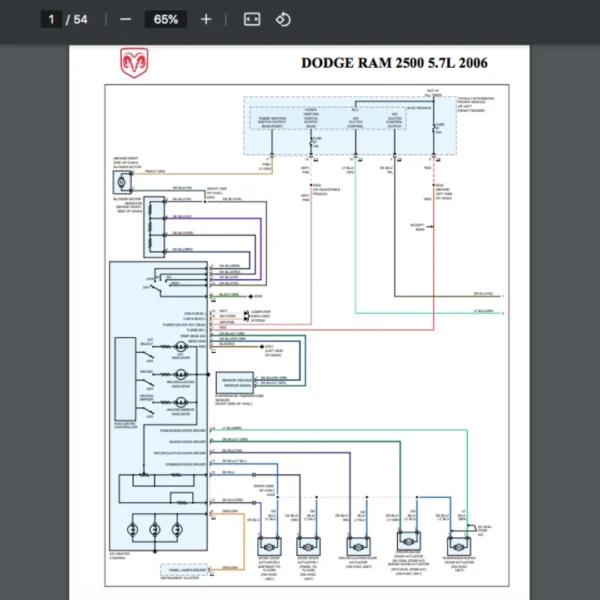600x600 pixels.
Task: Click the 65% zoom level field
Action: click(x=166, y=19)
